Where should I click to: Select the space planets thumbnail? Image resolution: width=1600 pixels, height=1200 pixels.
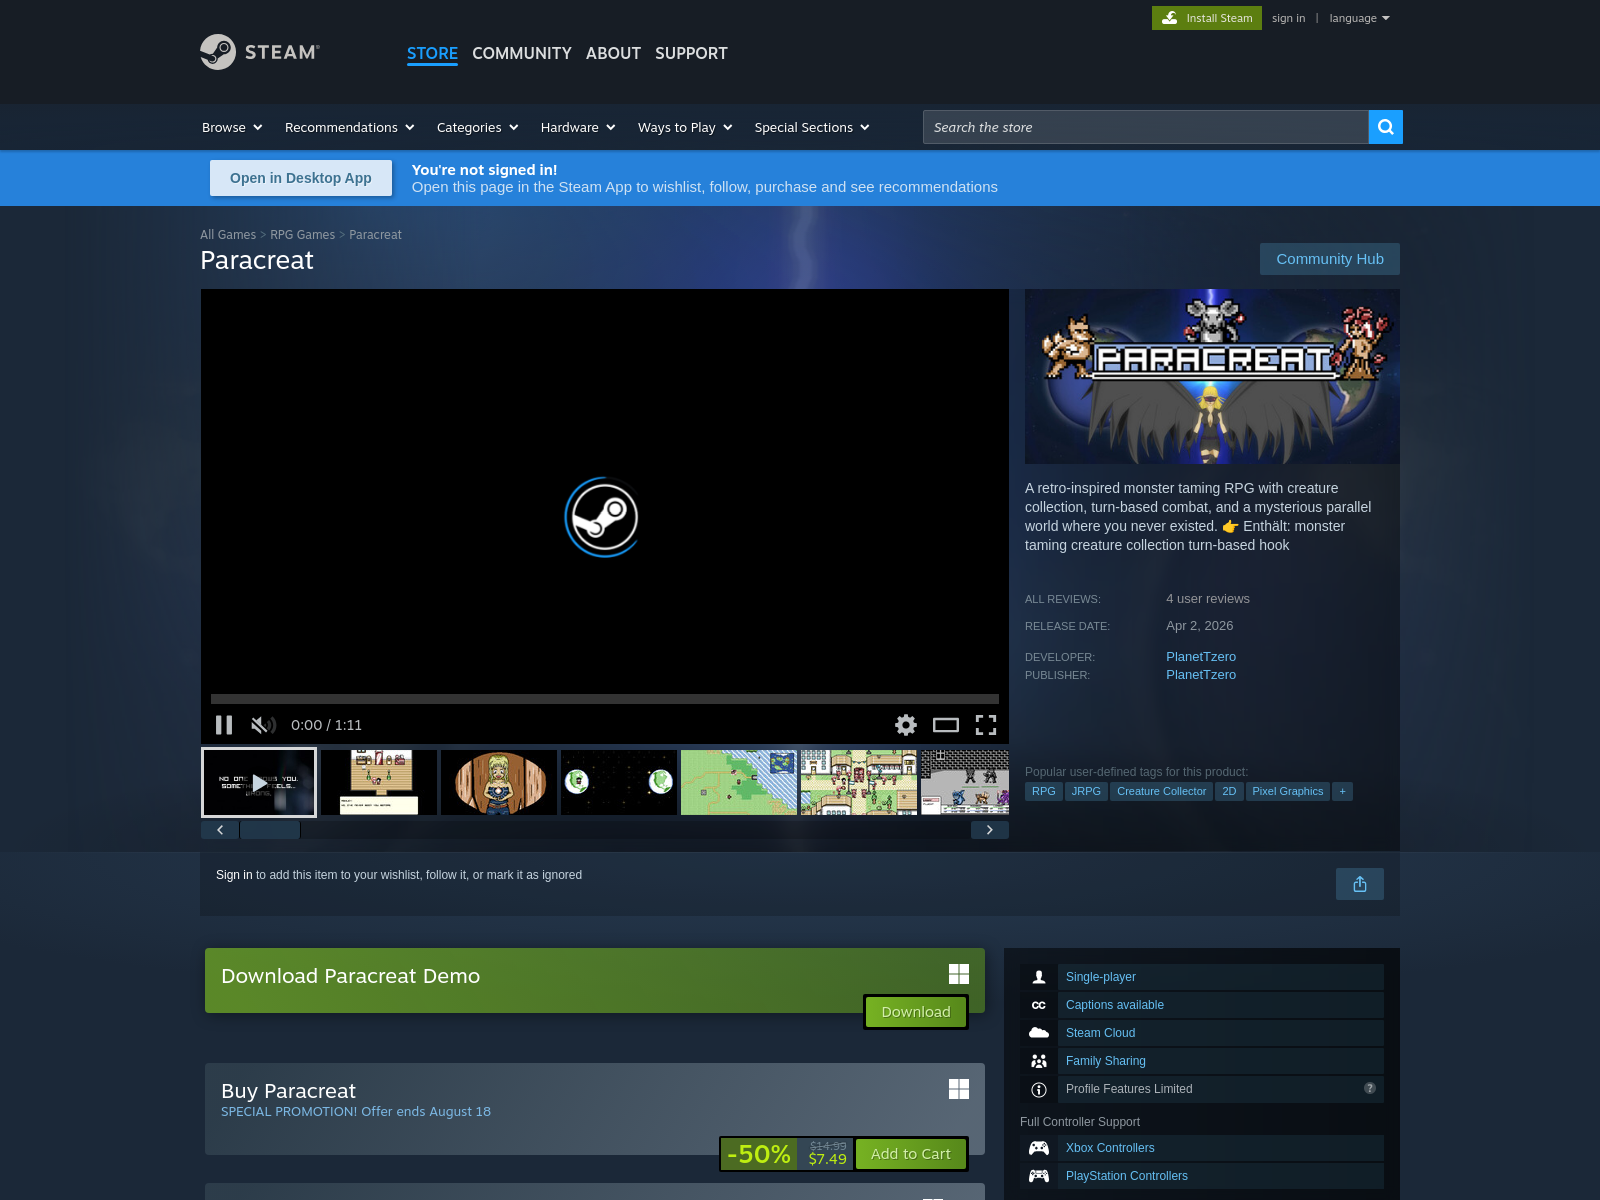[x=619, y=782]
